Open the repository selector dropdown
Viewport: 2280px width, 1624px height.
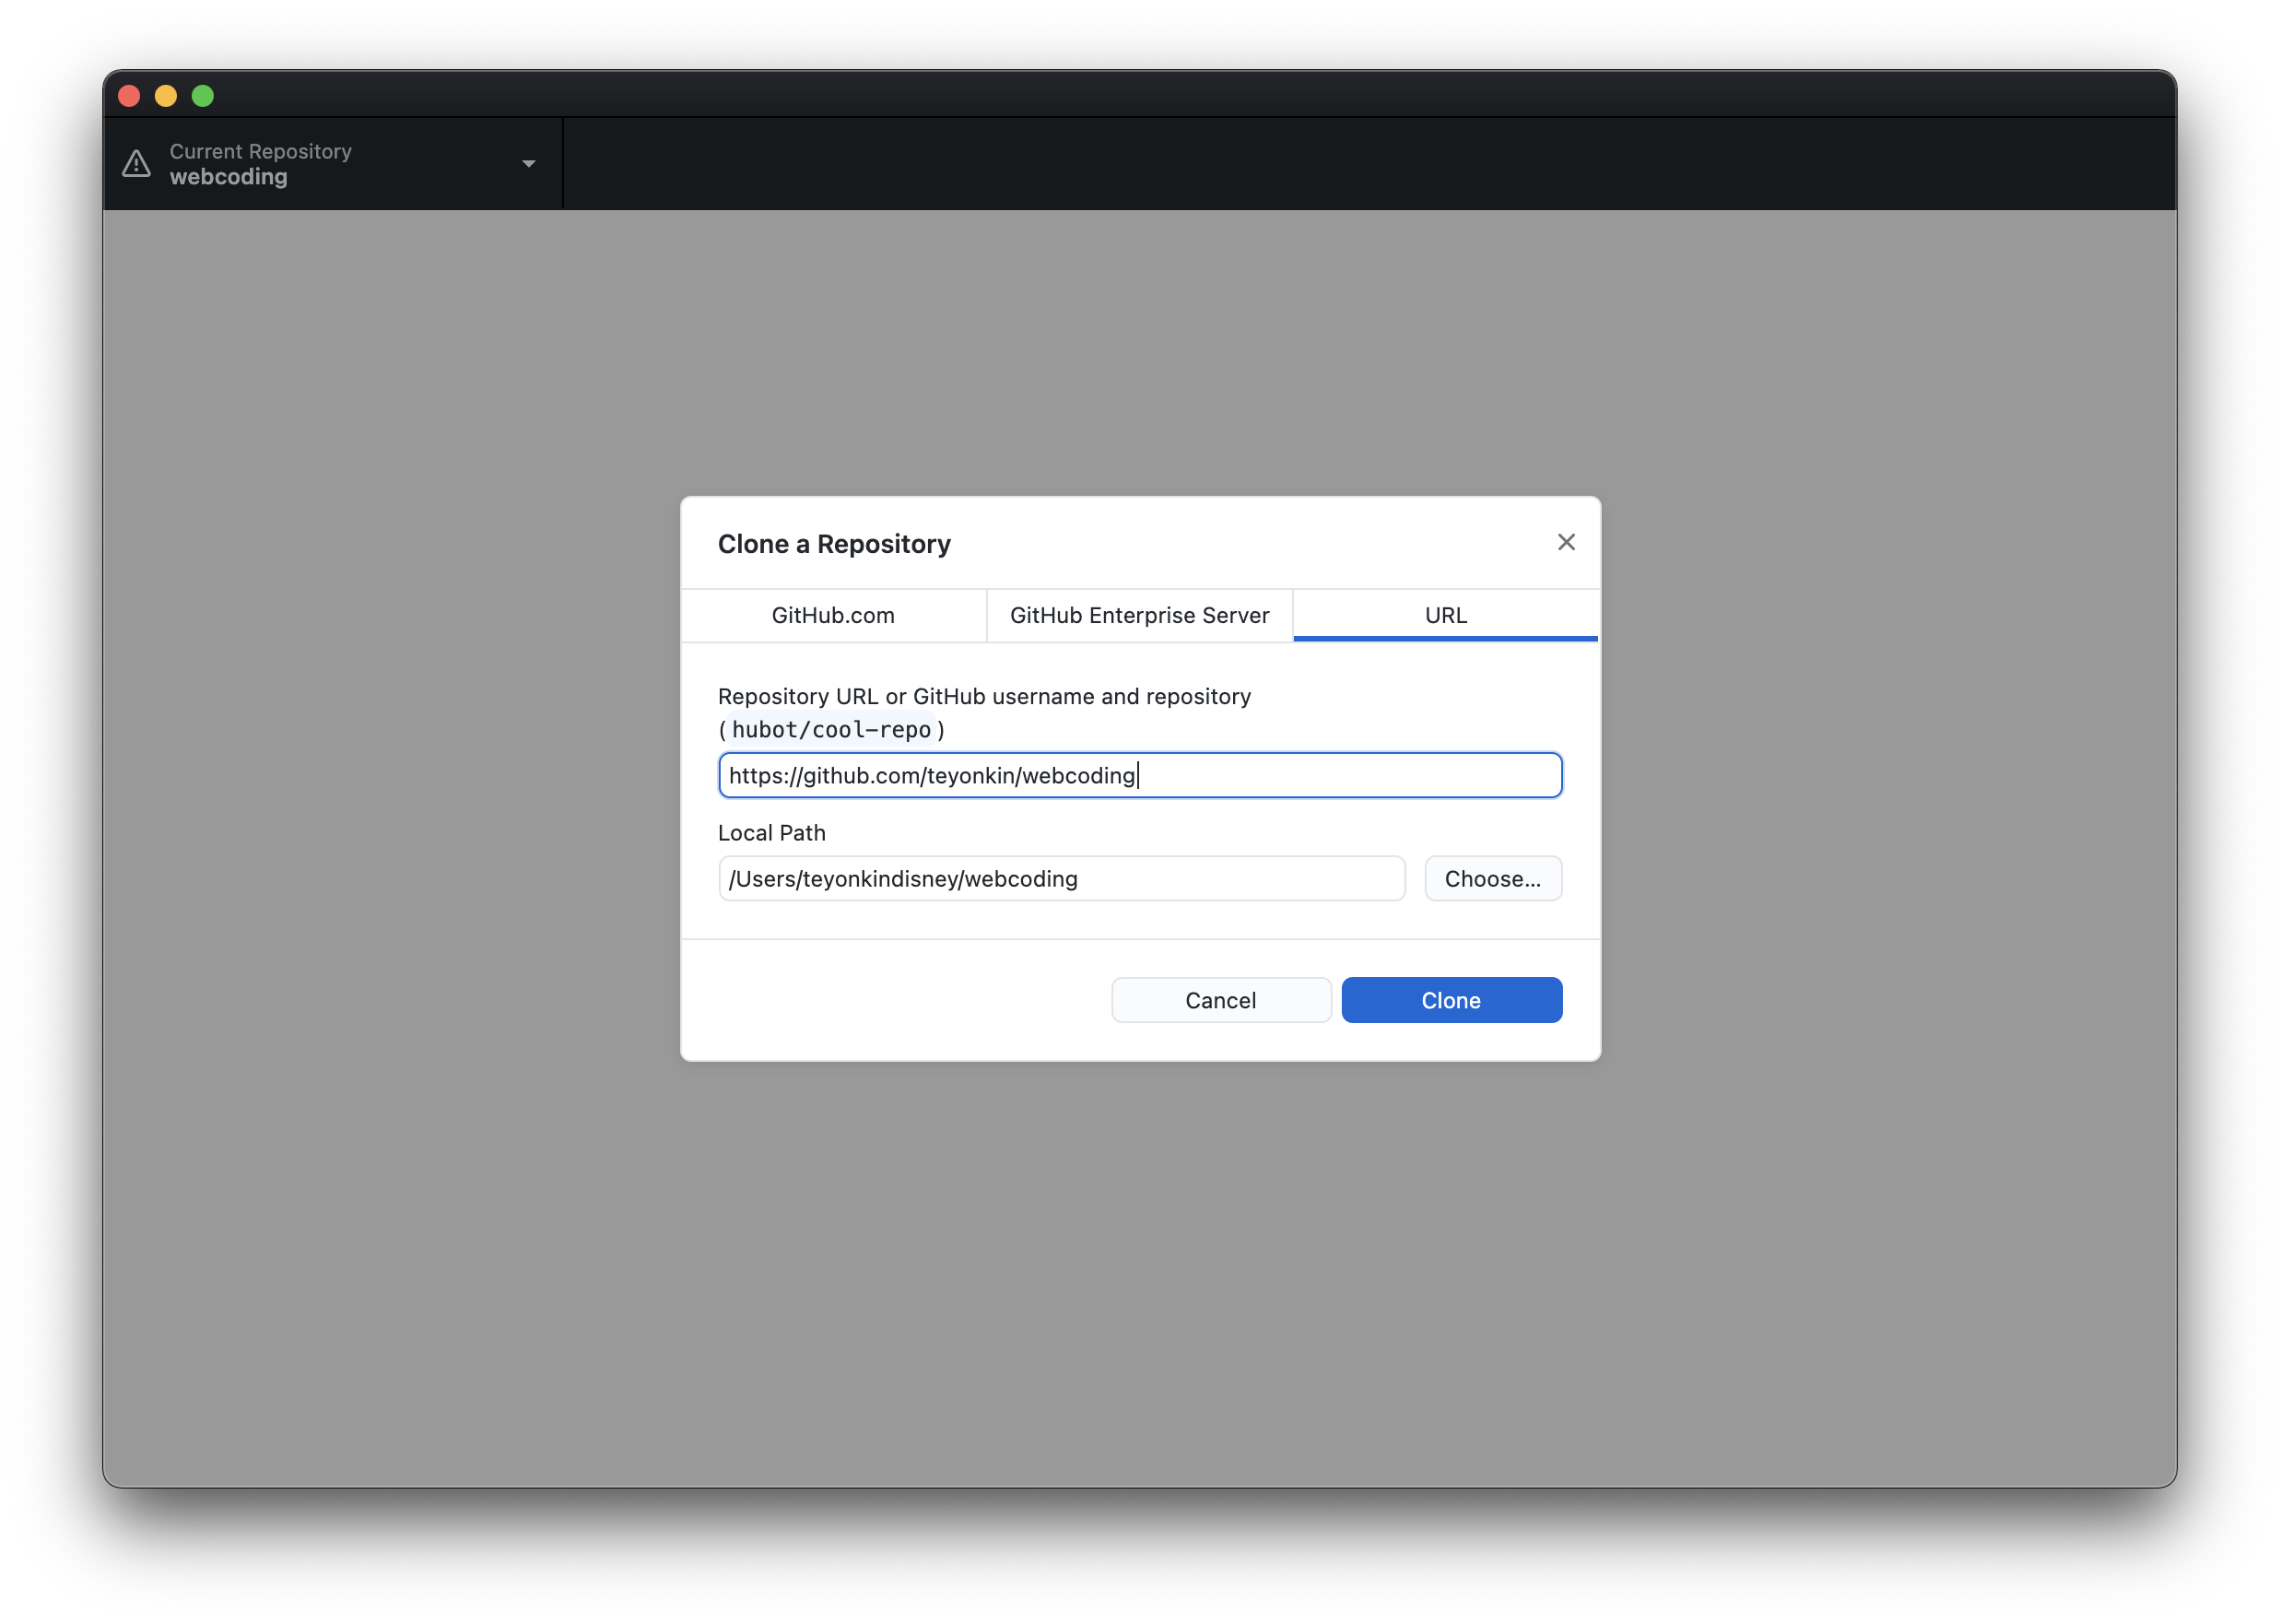pyautogui.click(x=332, y=163)
